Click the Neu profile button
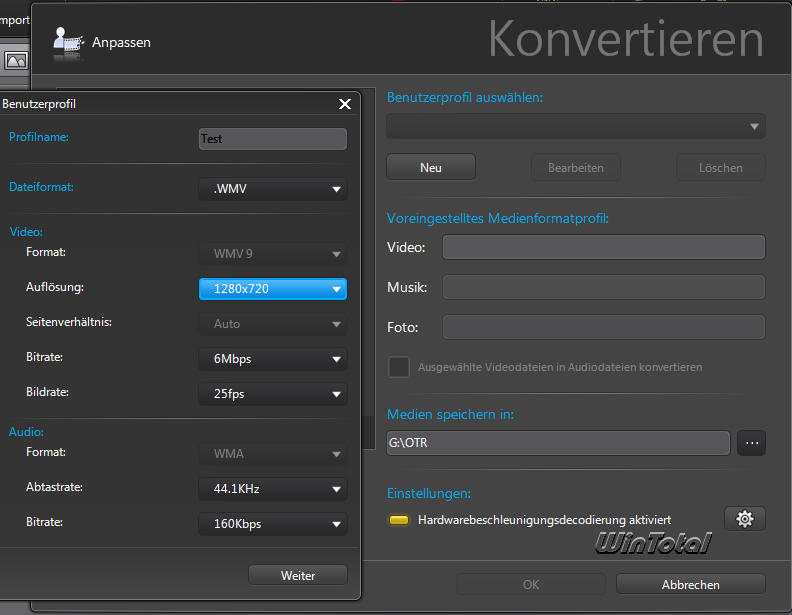The height and width of the screenshot is (615, 792). 431,167
